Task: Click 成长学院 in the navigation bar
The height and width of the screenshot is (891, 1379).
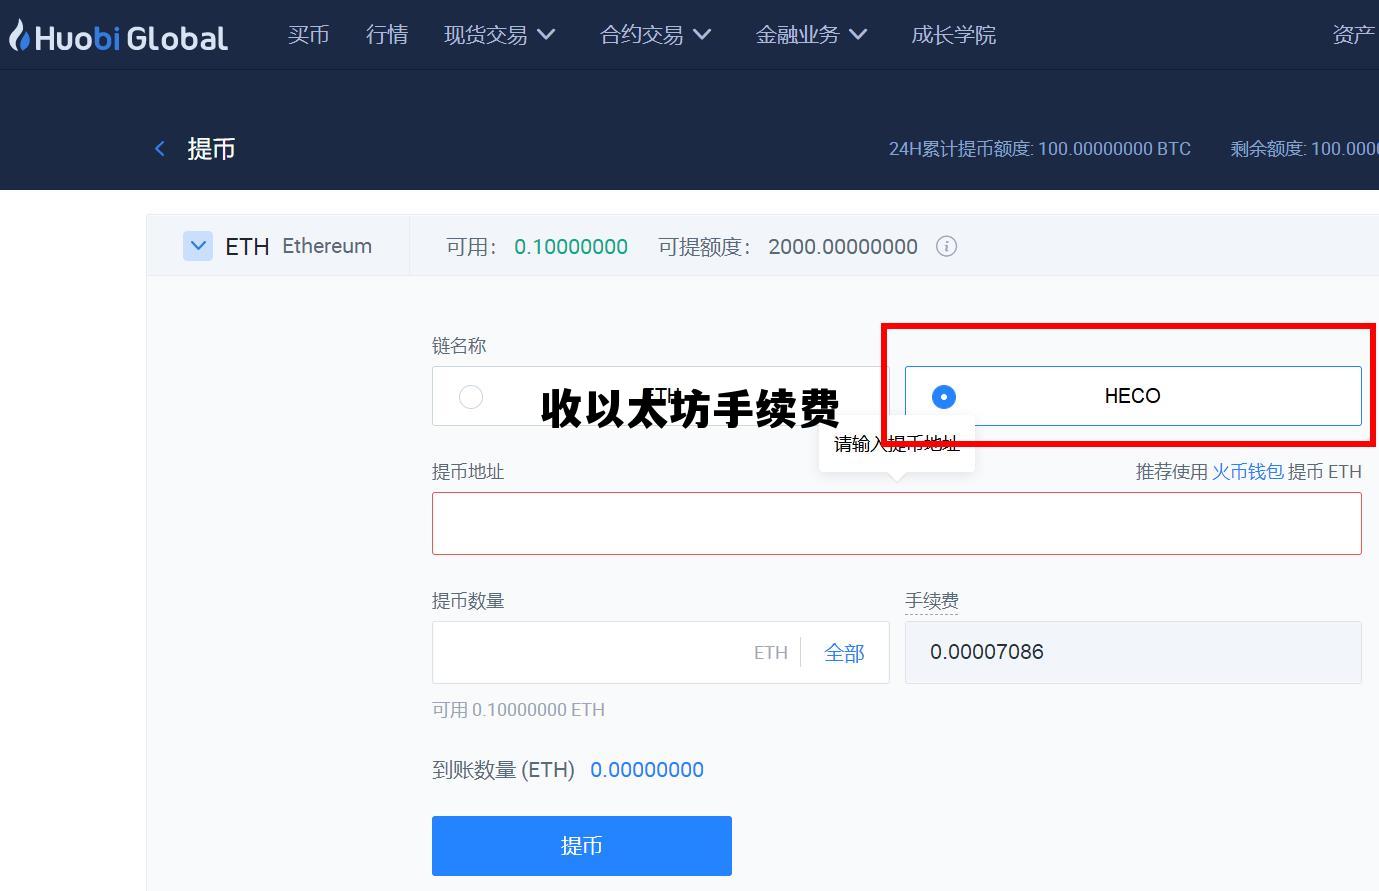Action: point(953,34)
